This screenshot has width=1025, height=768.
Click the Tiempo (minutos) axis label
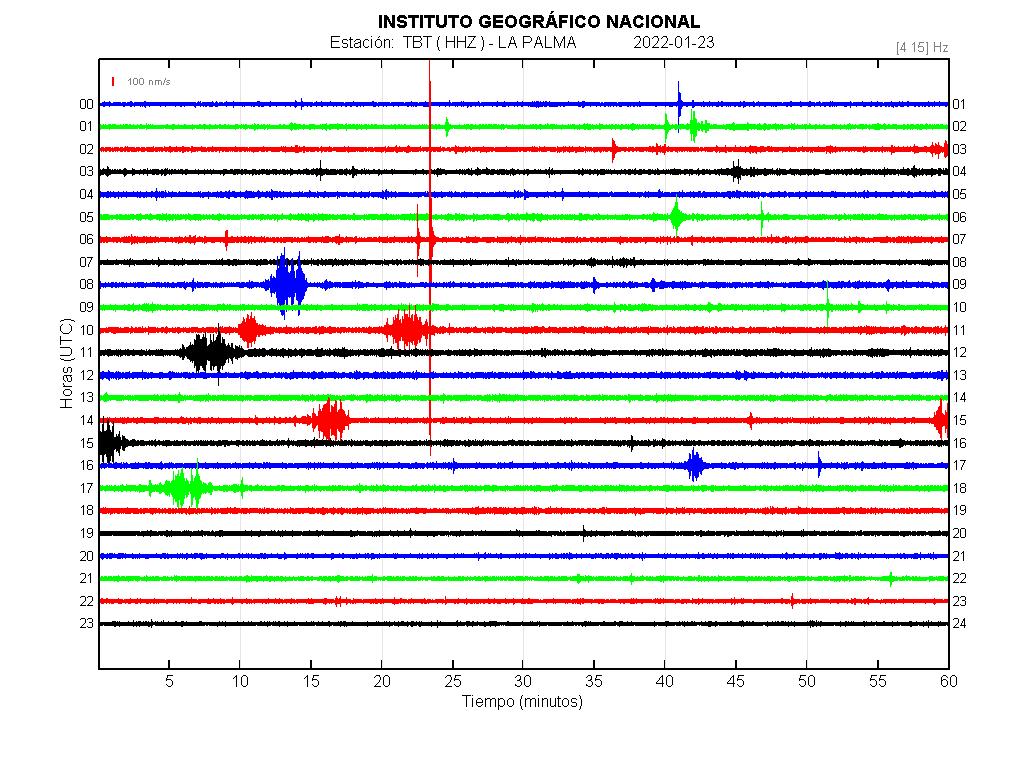(522, 702)
